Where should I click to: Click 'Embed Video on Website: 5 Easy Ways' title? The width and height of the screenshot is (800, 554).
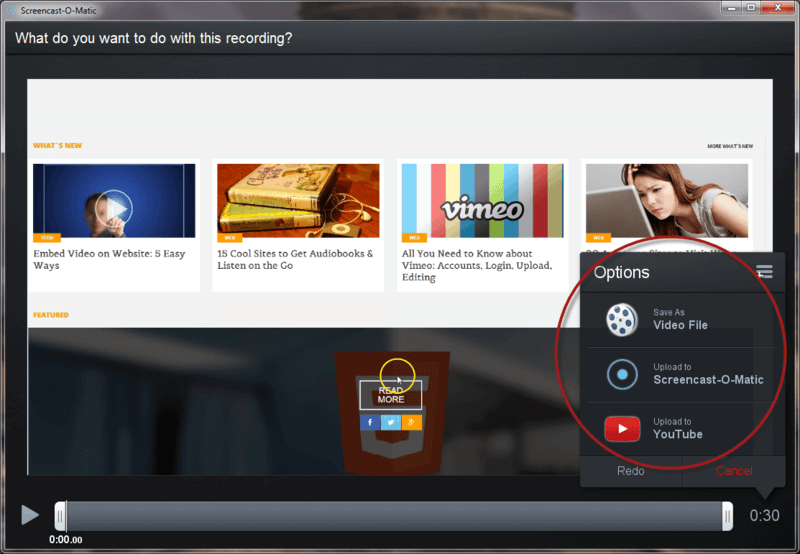click(109, 260)
